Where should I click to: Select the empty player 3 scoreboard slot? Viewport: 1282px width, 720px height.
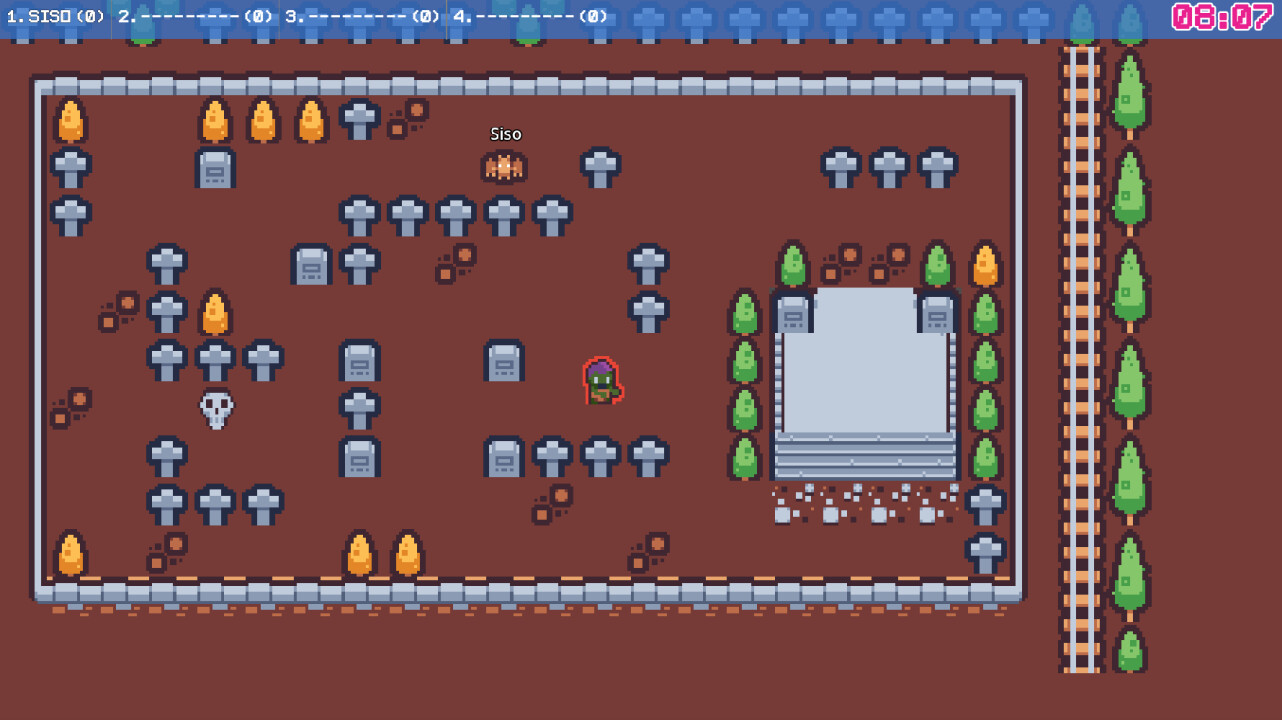363,17
